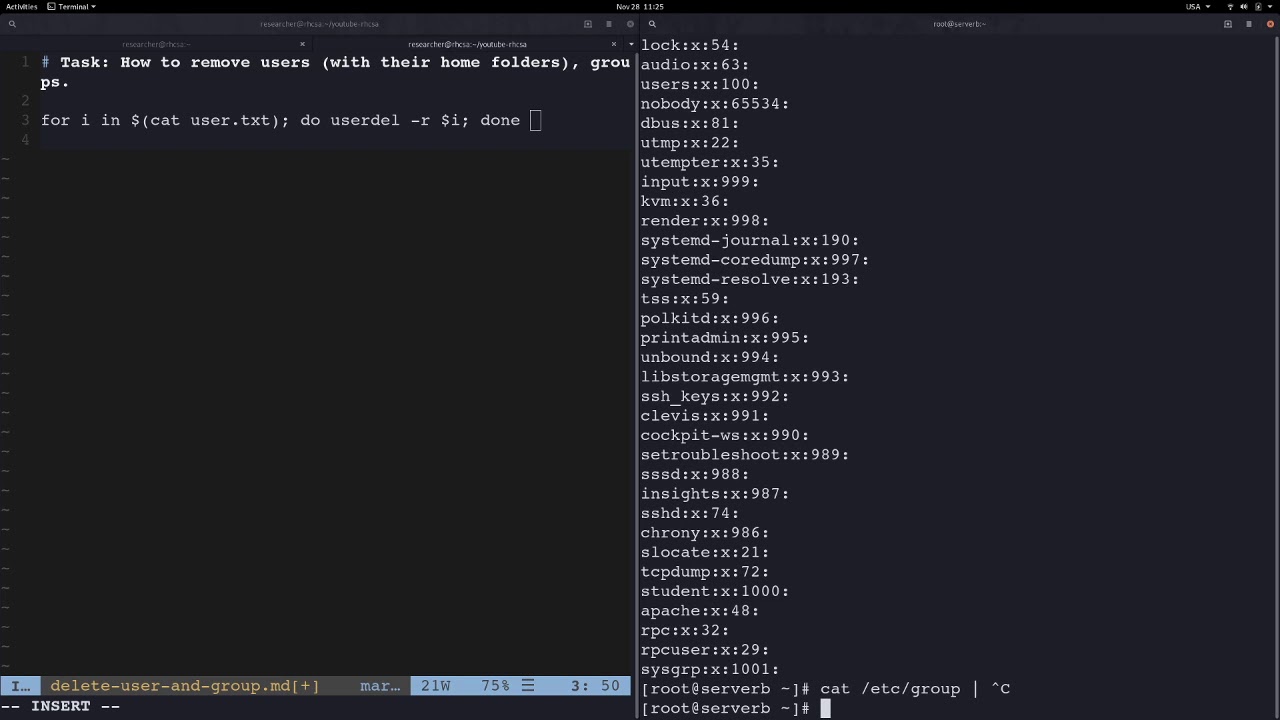Click the 'libstoragemgmt:x:993:' line
The height and width of the screenshot is (720, 1280).
point(745,377)
